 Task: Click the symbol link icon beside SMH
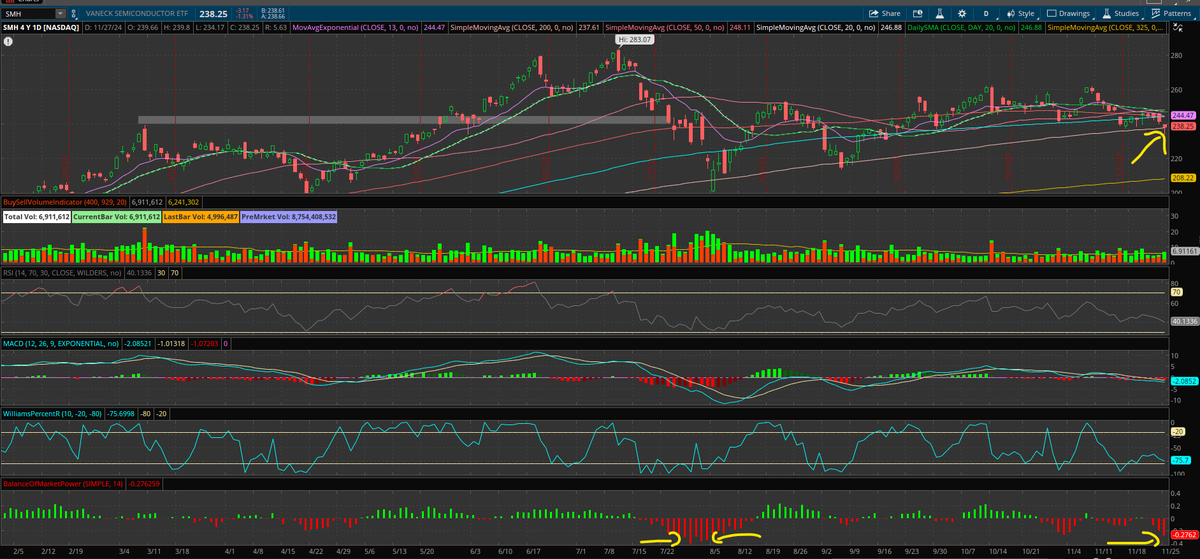pos(76,15)
